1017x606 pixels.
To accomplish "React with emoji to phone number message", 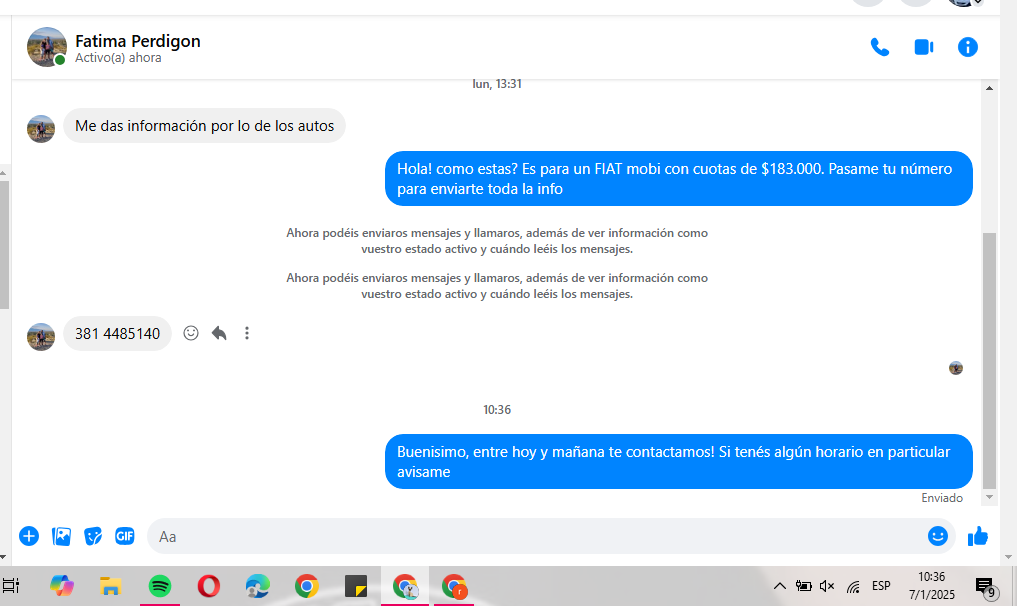I will [191, 333].
